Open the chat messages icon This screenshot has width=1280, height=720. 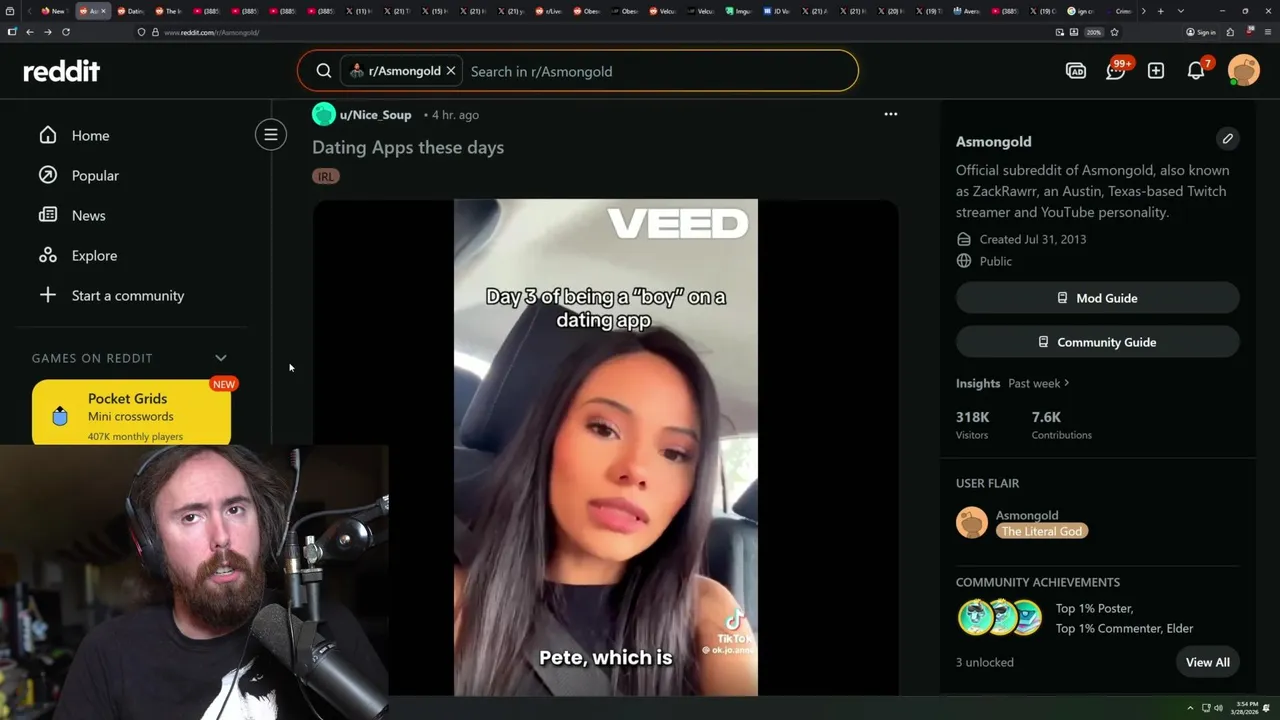1116,71
